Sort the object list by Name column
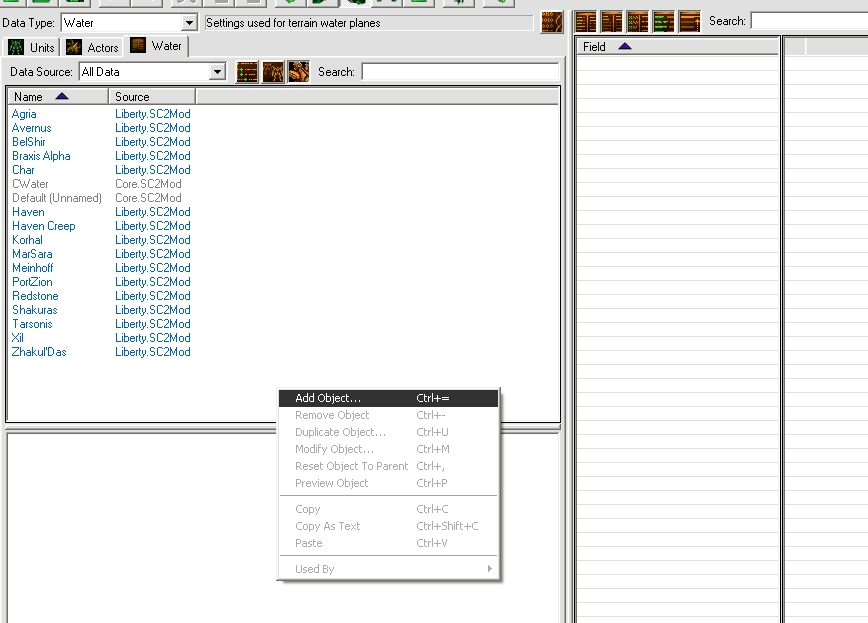Screen dimensions: 868x623 tap(58, 97)
